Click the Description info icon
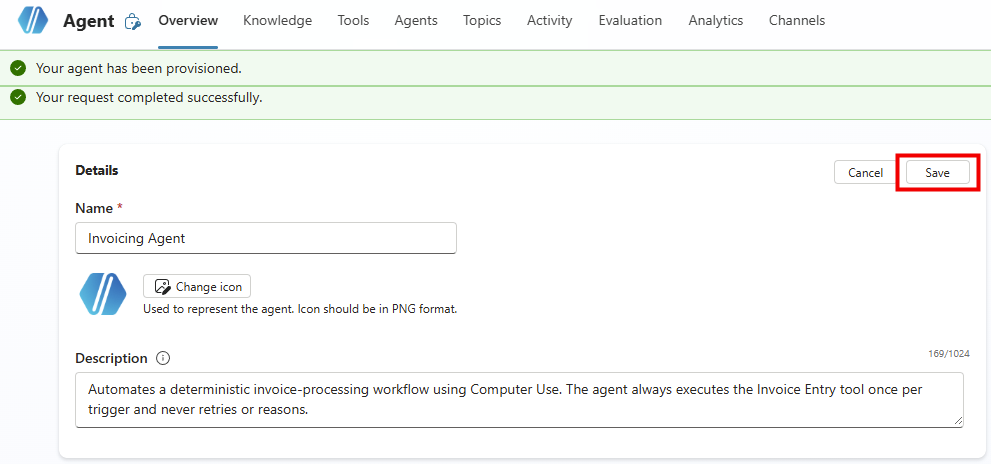 (163, 358)
